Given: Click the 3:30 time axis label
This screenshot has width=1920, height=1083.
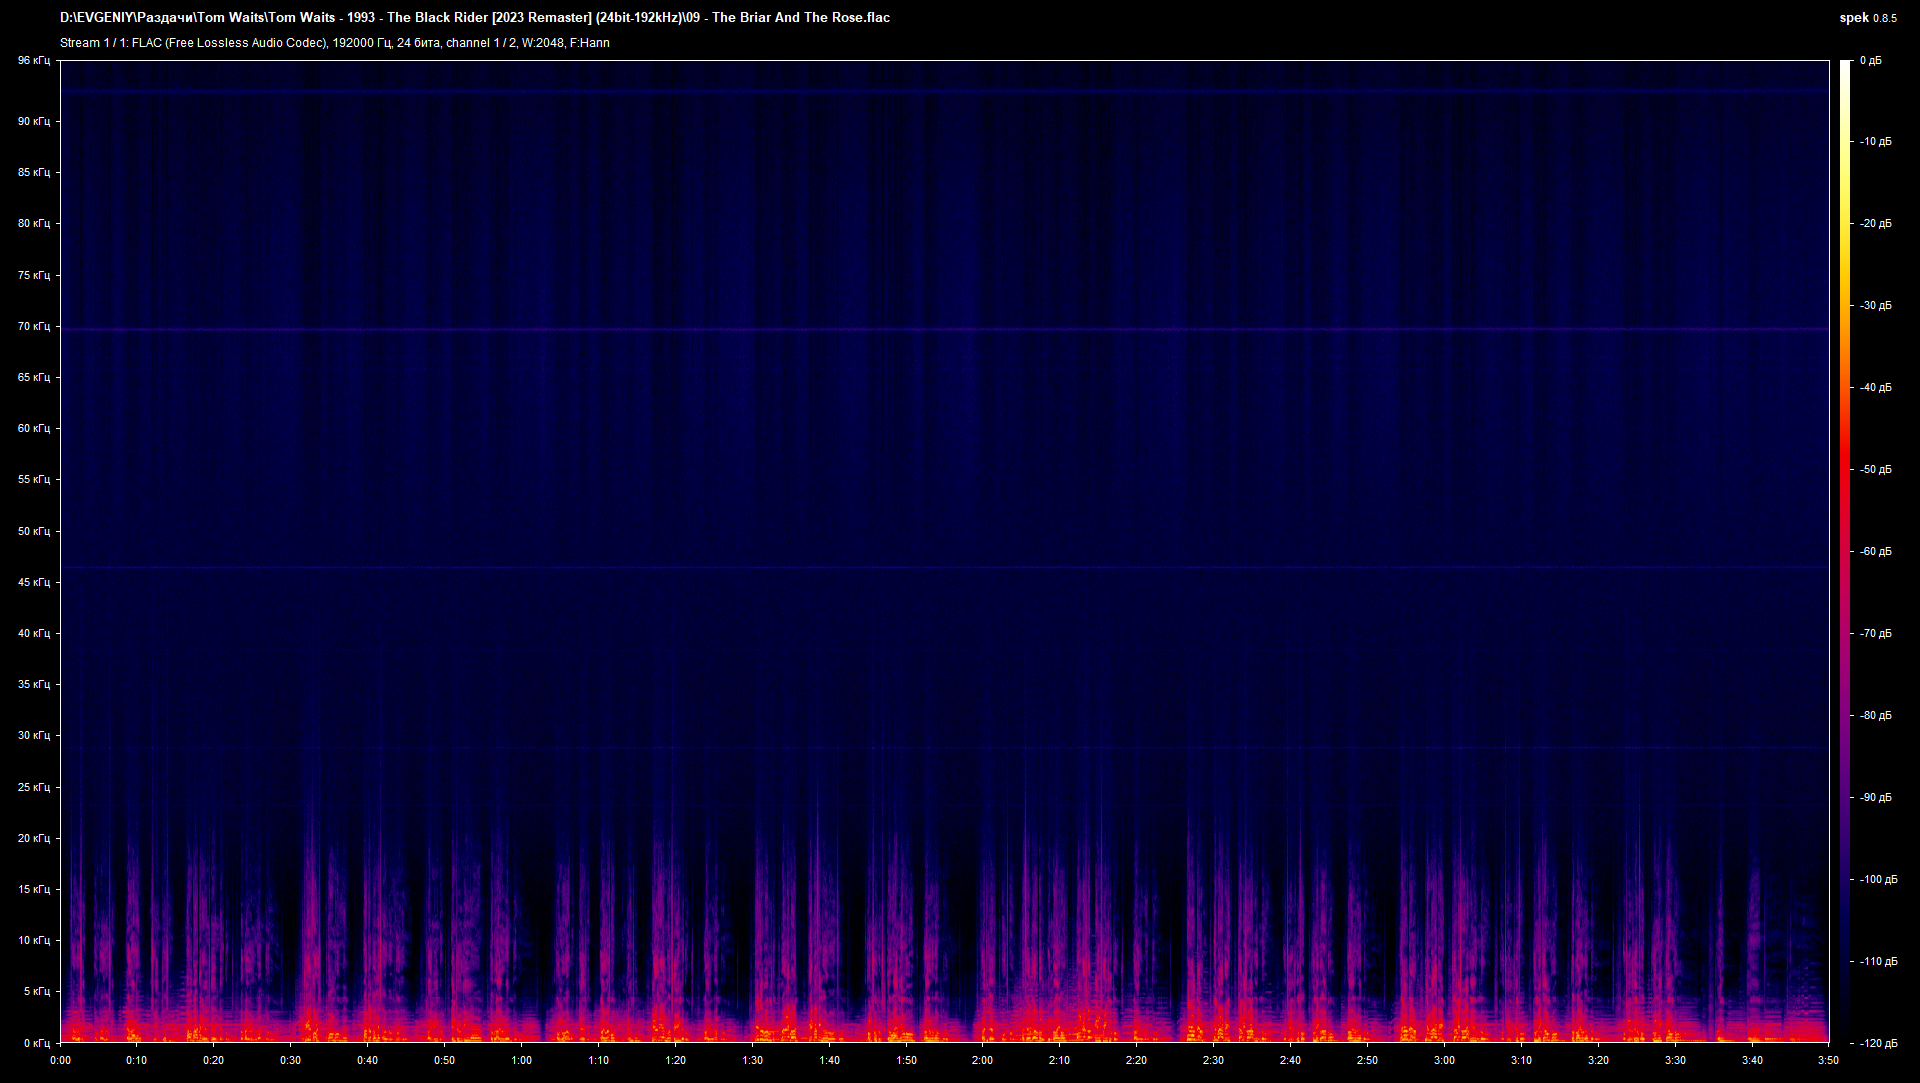Looking at the screenshot, I should click(1676, 1061).
